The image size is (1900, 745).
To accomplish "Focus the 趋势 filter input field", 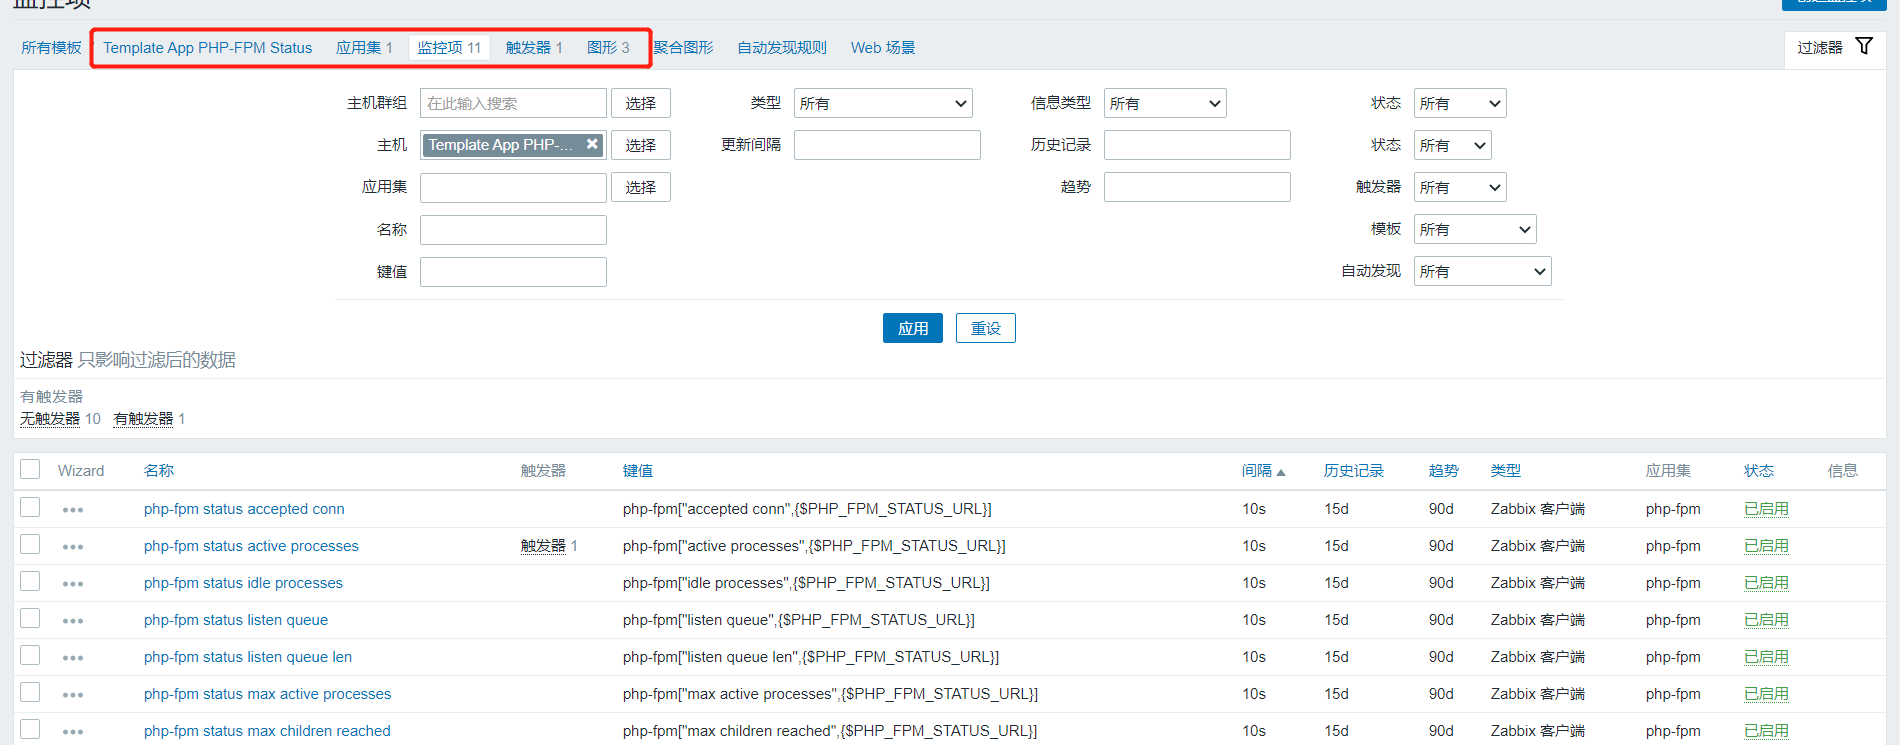I will point(1197,187).
